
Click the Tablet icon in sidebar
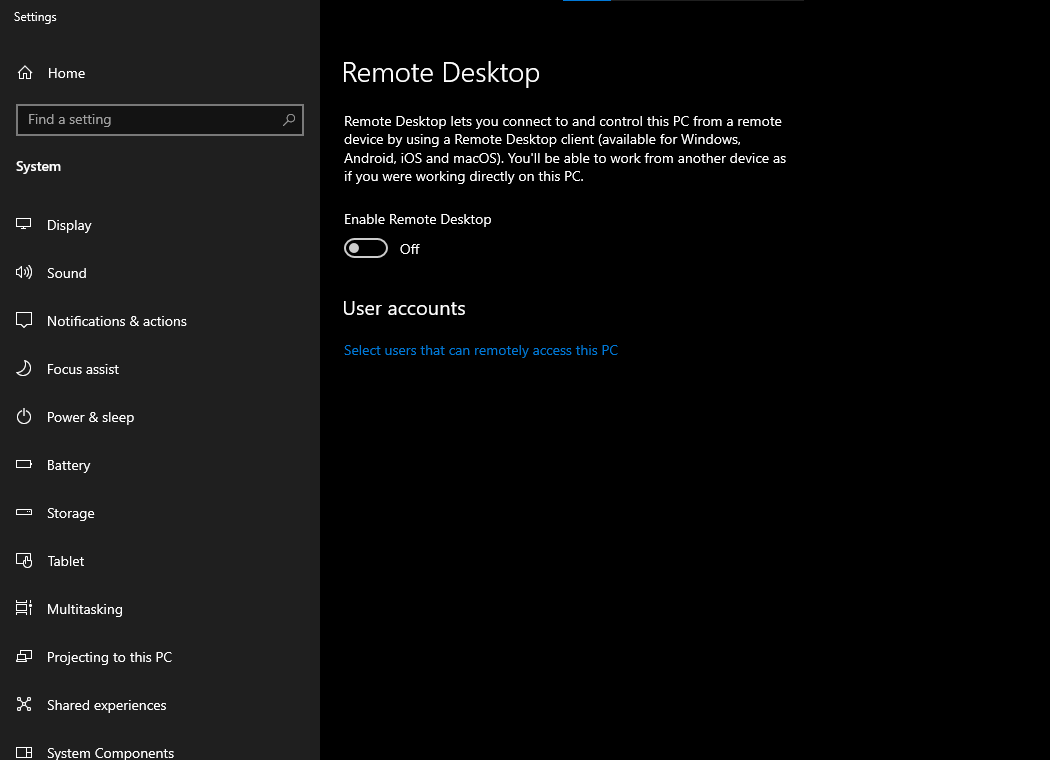pyautogui.click(x=23, y=560)
